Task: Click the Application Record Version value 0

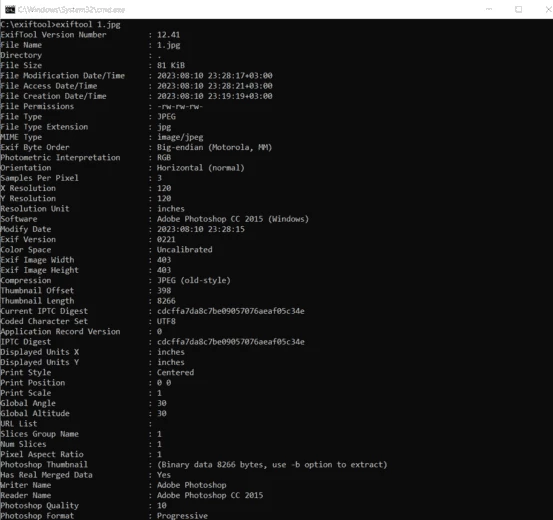Action: (x=159, y=332)
